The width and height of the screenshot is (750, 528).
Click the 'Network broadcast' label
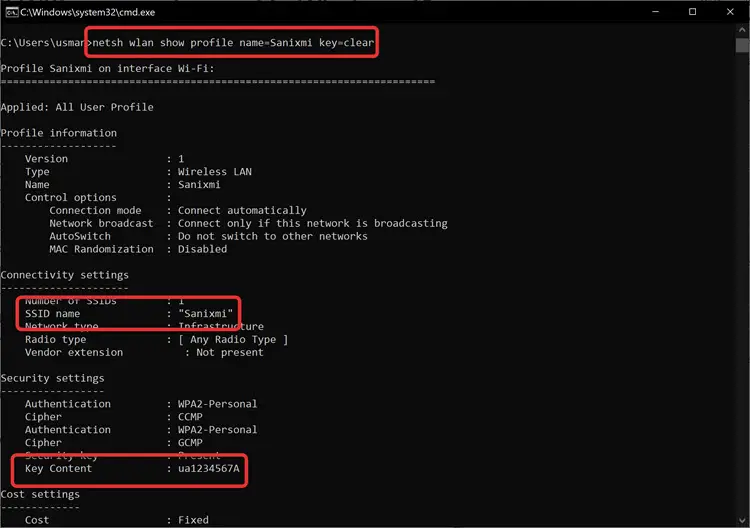pos(101,223)
